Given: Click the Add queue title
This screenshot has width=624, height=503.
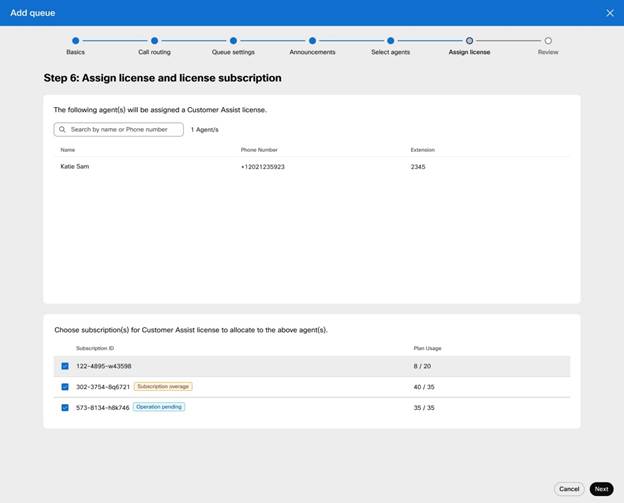Looking at the screenshot, I should point(33,13).
